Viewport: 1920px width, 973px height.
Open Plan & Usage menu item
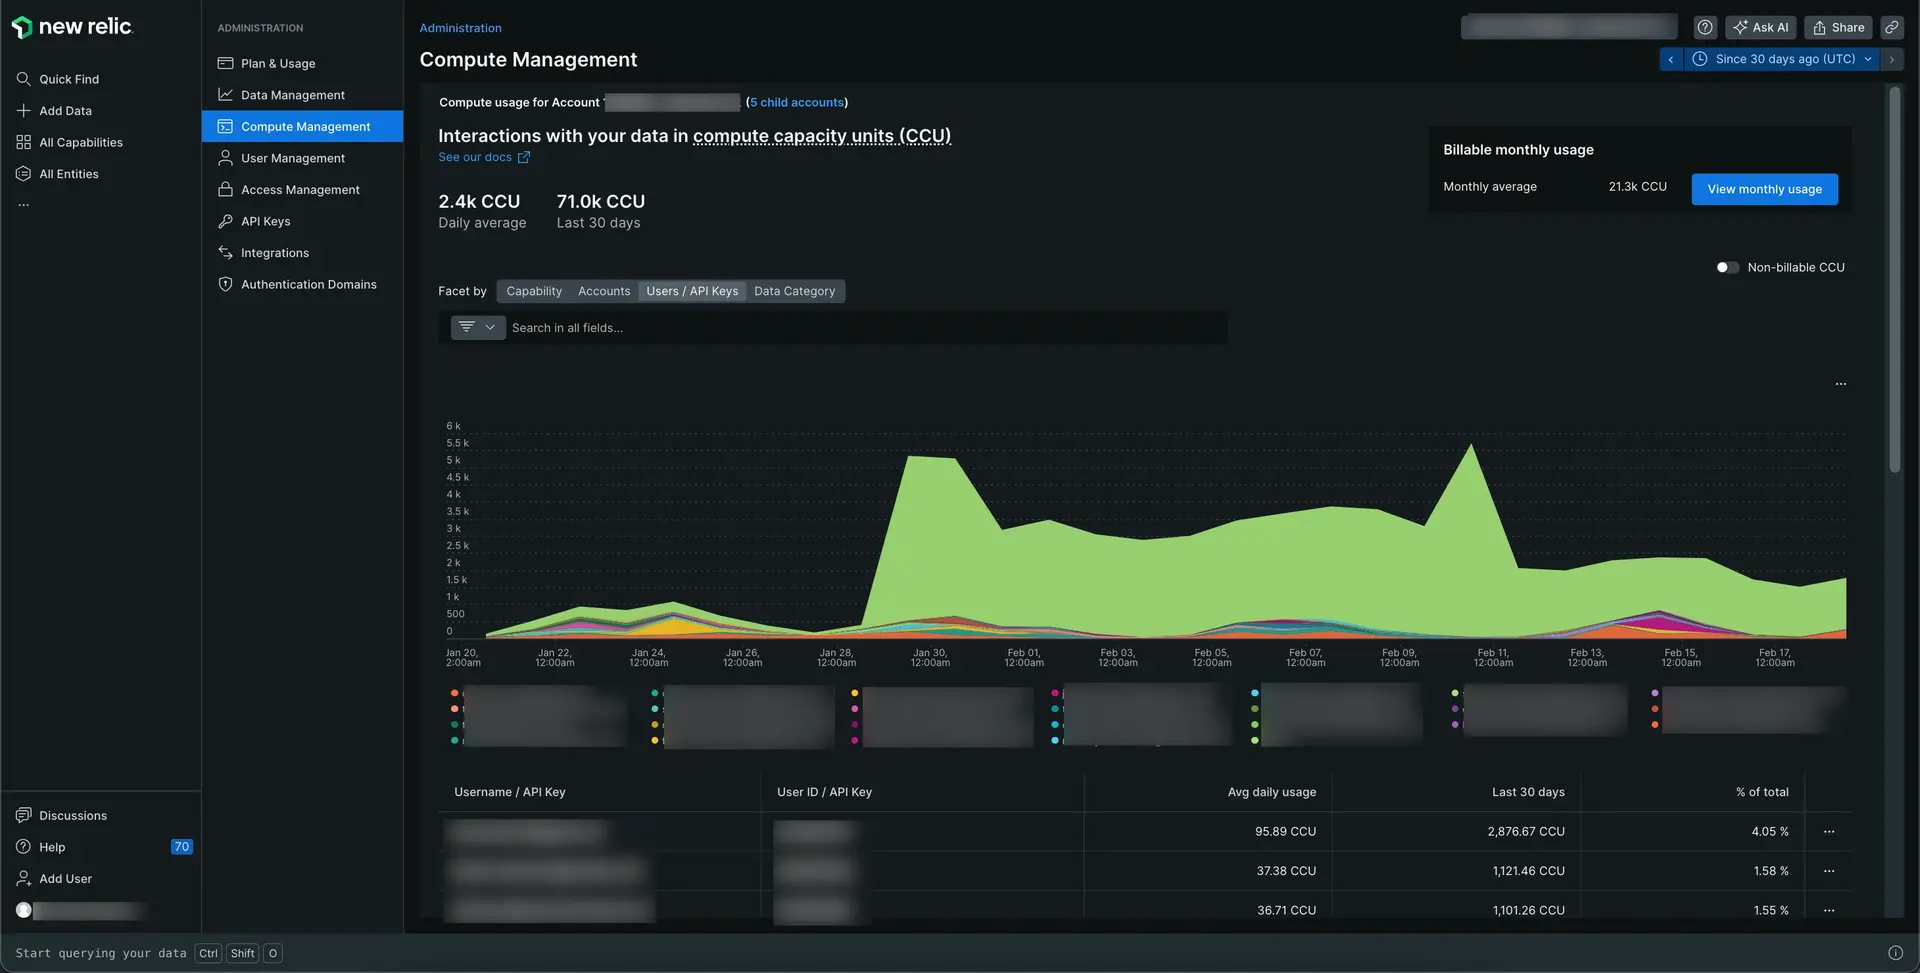302,63
